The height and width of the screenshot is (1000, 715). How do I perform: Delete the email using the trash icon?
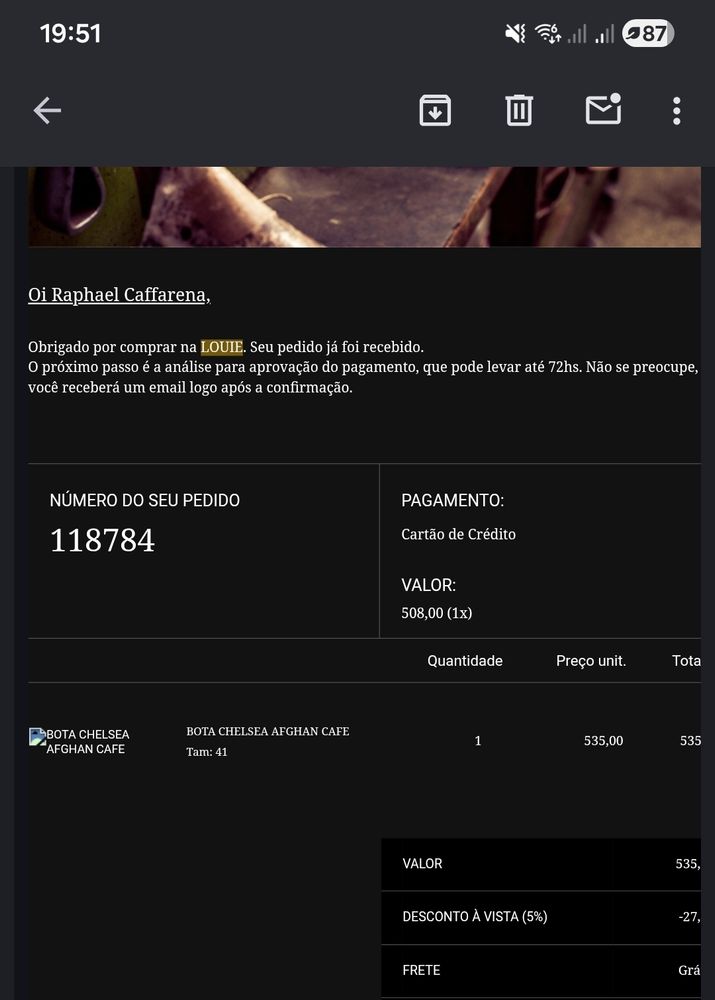[519, 110]
